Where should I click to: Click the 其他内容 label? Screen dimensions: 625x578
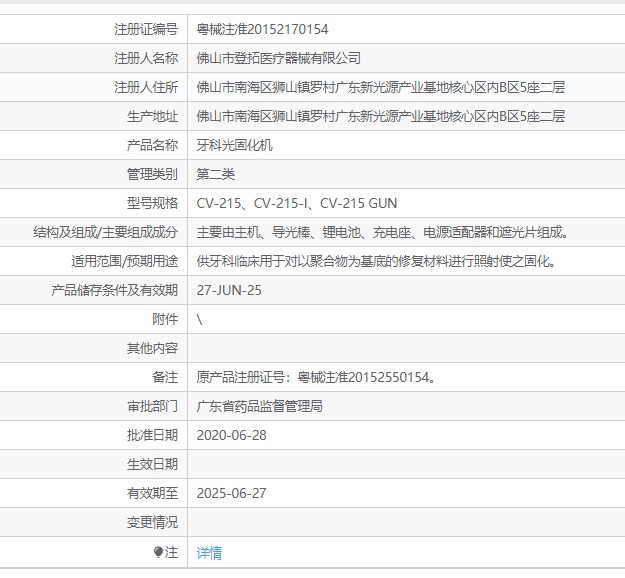(x=152, y=348)
